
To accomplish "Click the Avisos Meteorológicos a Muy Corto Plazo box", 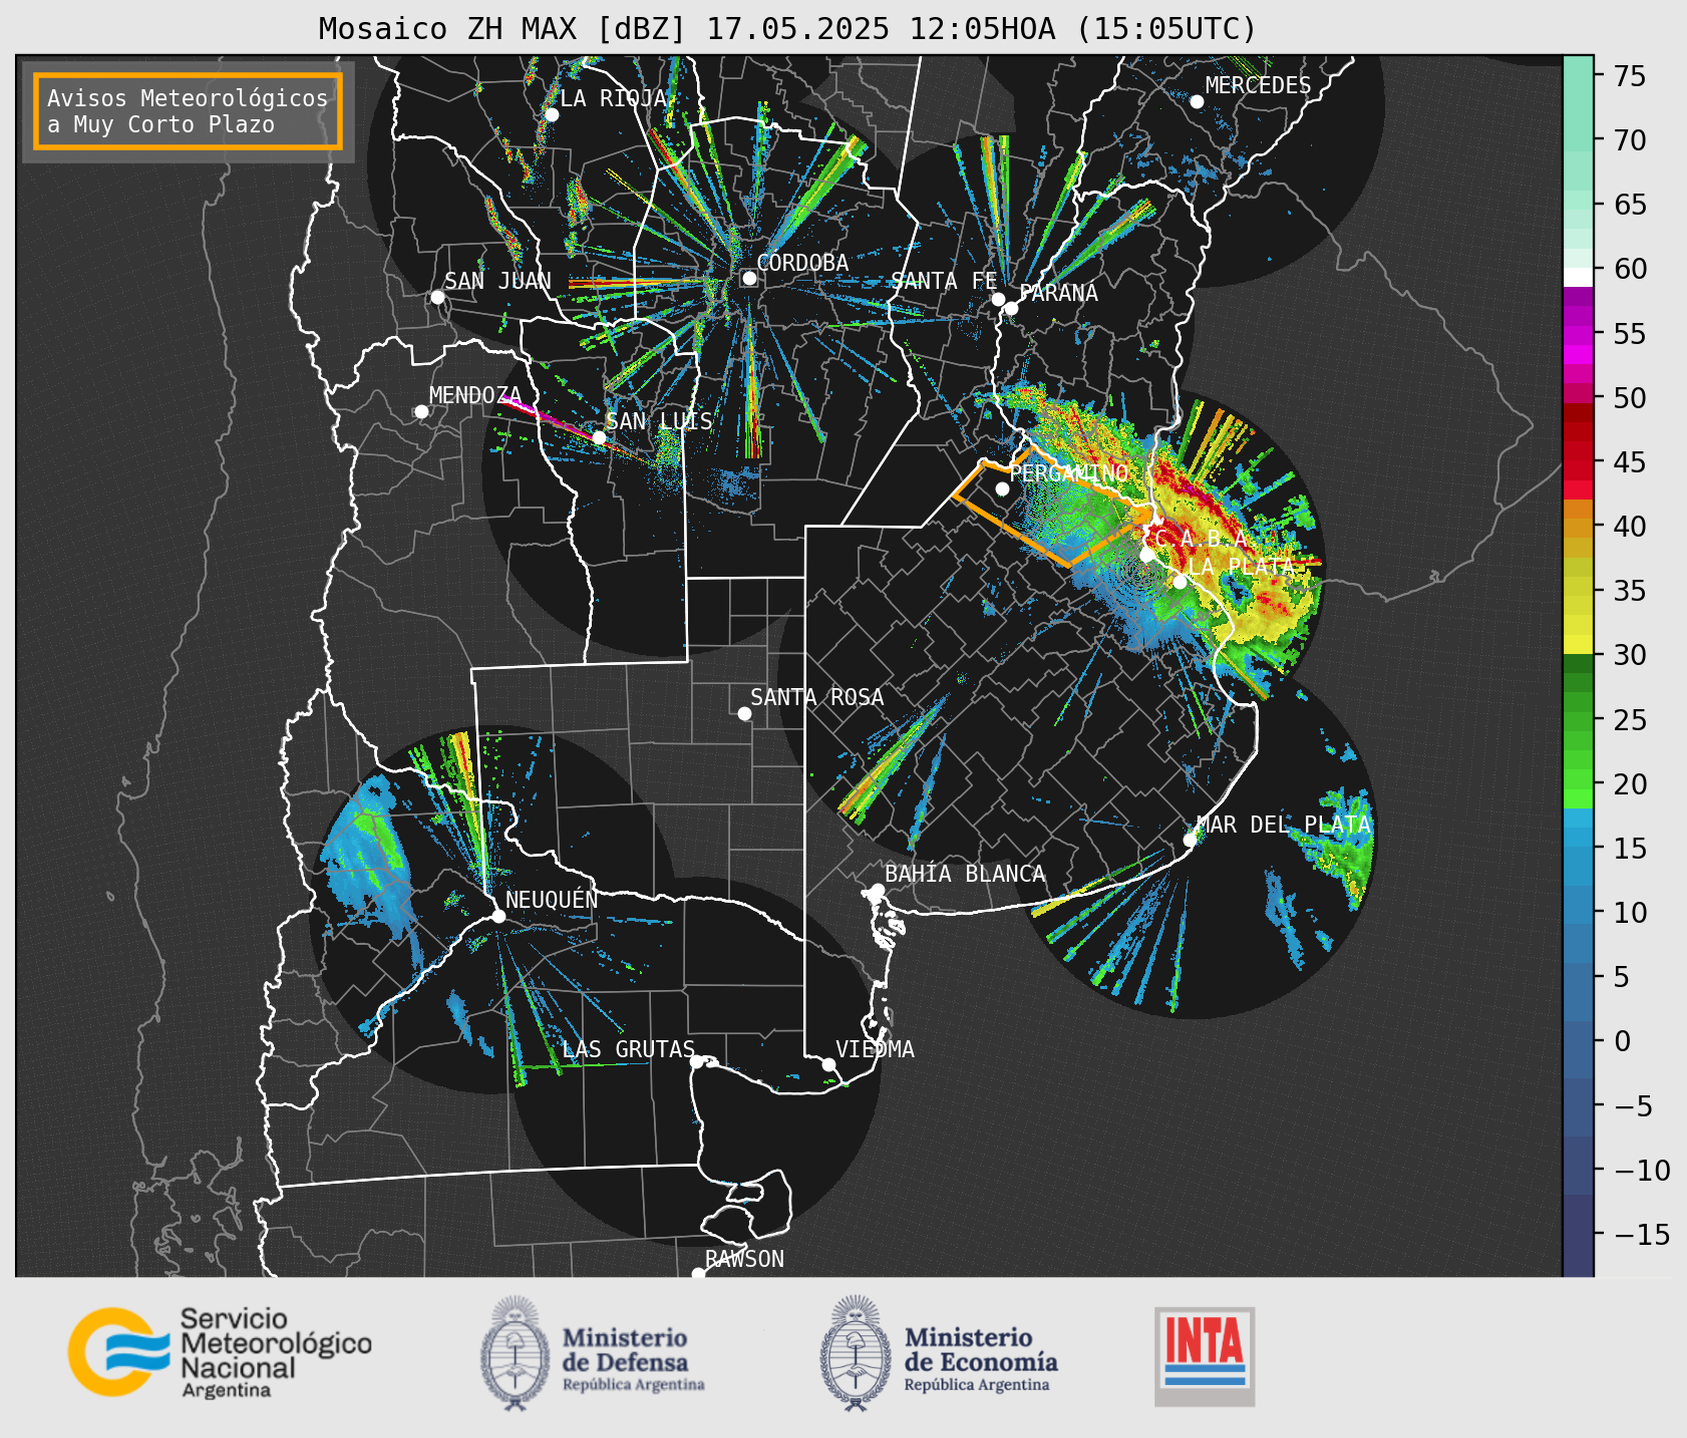I will (x=188, y=111).
